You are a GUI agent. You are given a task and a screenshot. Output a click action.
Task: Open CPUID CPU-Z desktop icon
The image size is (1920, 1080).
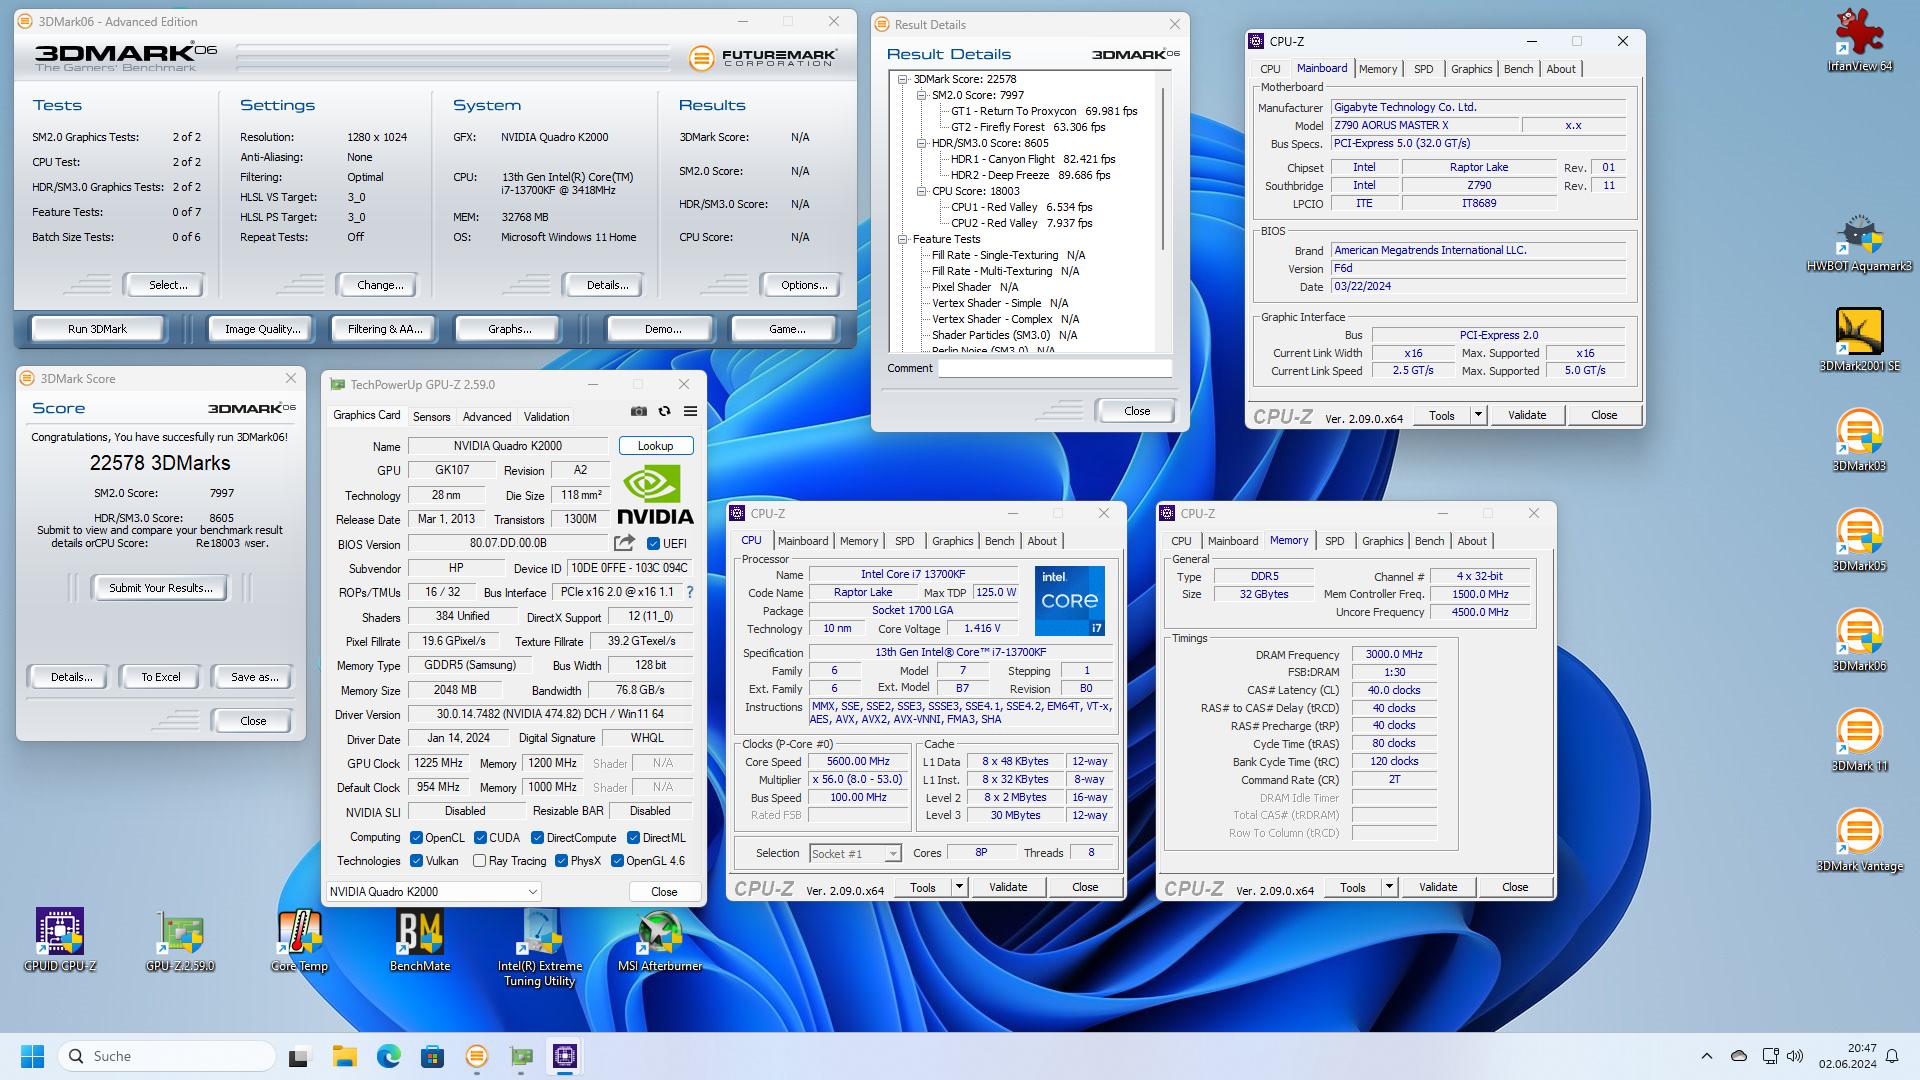[x=60, y=940]
